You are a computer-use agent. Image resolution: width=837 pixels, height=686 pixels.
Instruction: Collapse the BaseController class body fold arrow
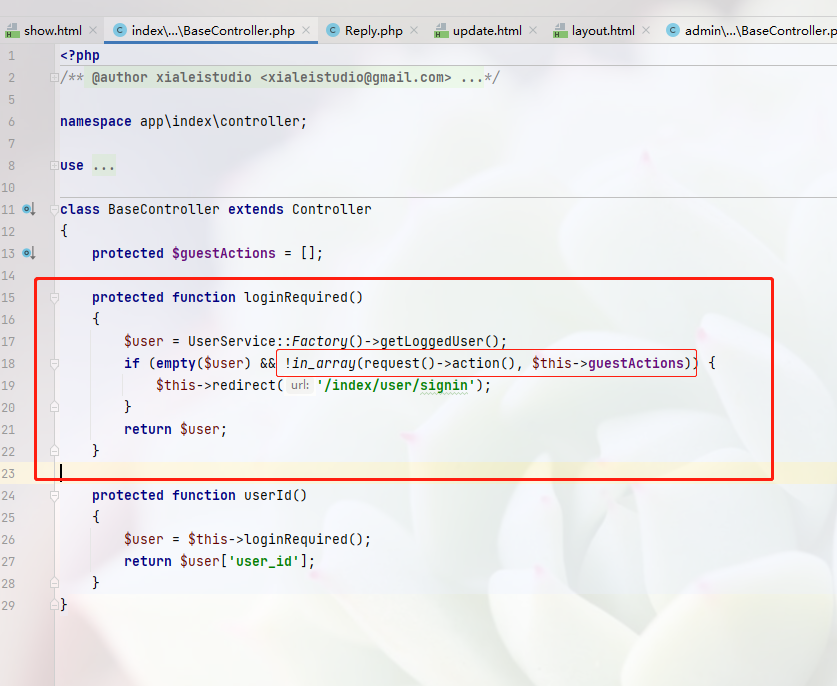52,209
